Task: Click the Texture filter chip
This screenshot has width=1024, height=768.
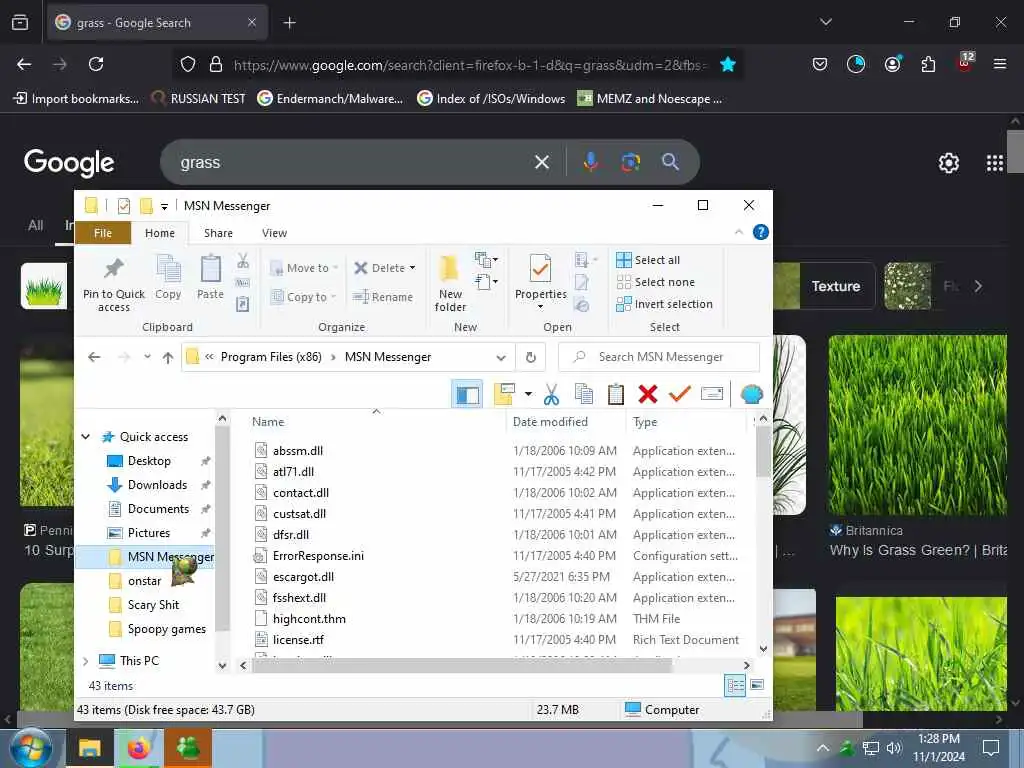Action: click(x=824, y=286)
